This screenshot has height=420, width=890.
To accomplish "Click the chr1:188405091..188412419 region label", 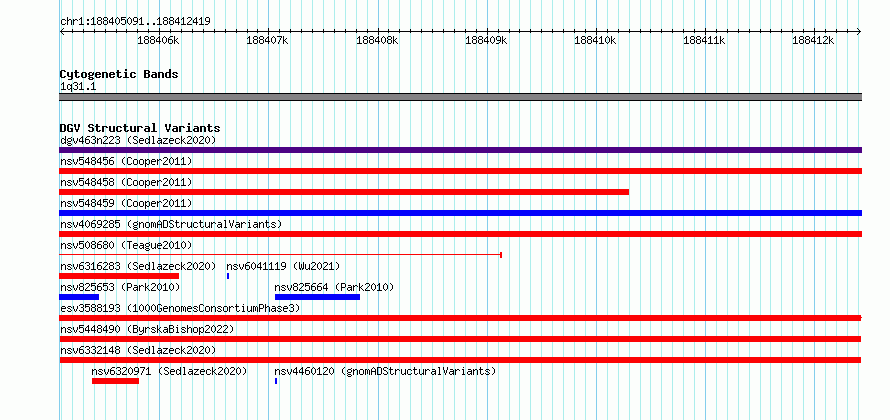I will point(135,22).
